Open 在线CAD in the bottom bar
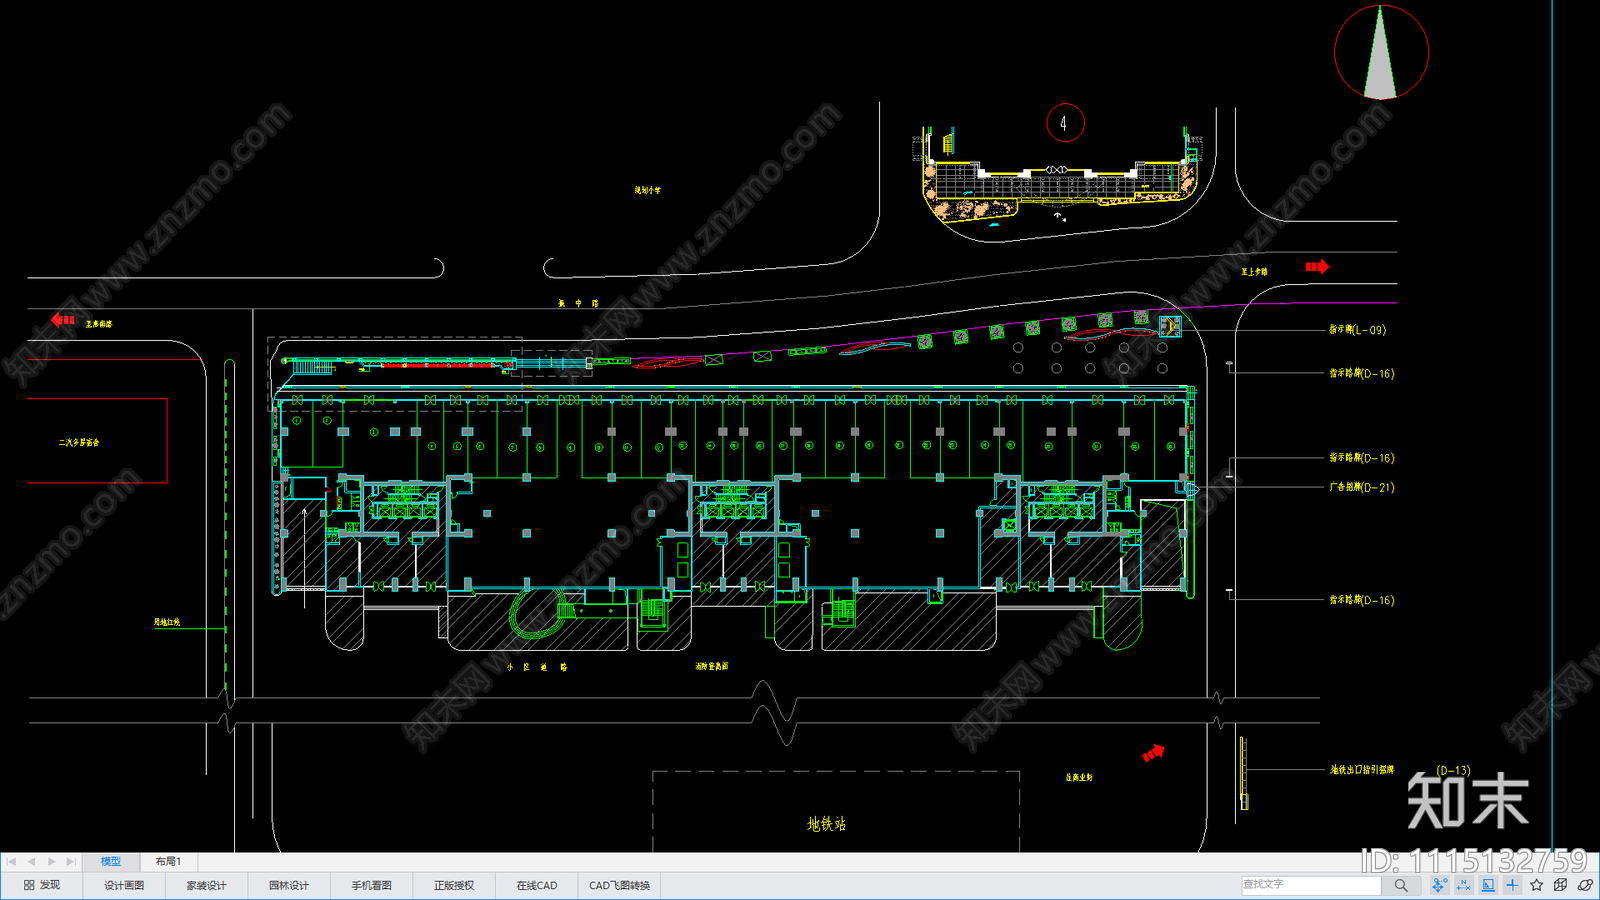The height and width of the screenshot is (900, 1600). pyautogui.click(x=537, y=885)
